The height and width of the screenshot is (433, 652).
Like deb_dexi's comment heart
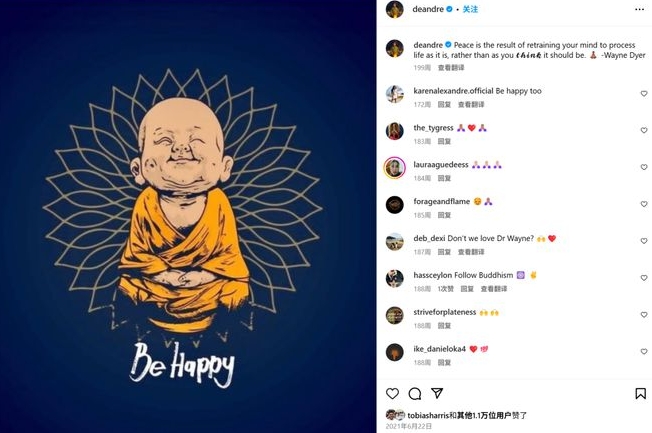point(644,241)
